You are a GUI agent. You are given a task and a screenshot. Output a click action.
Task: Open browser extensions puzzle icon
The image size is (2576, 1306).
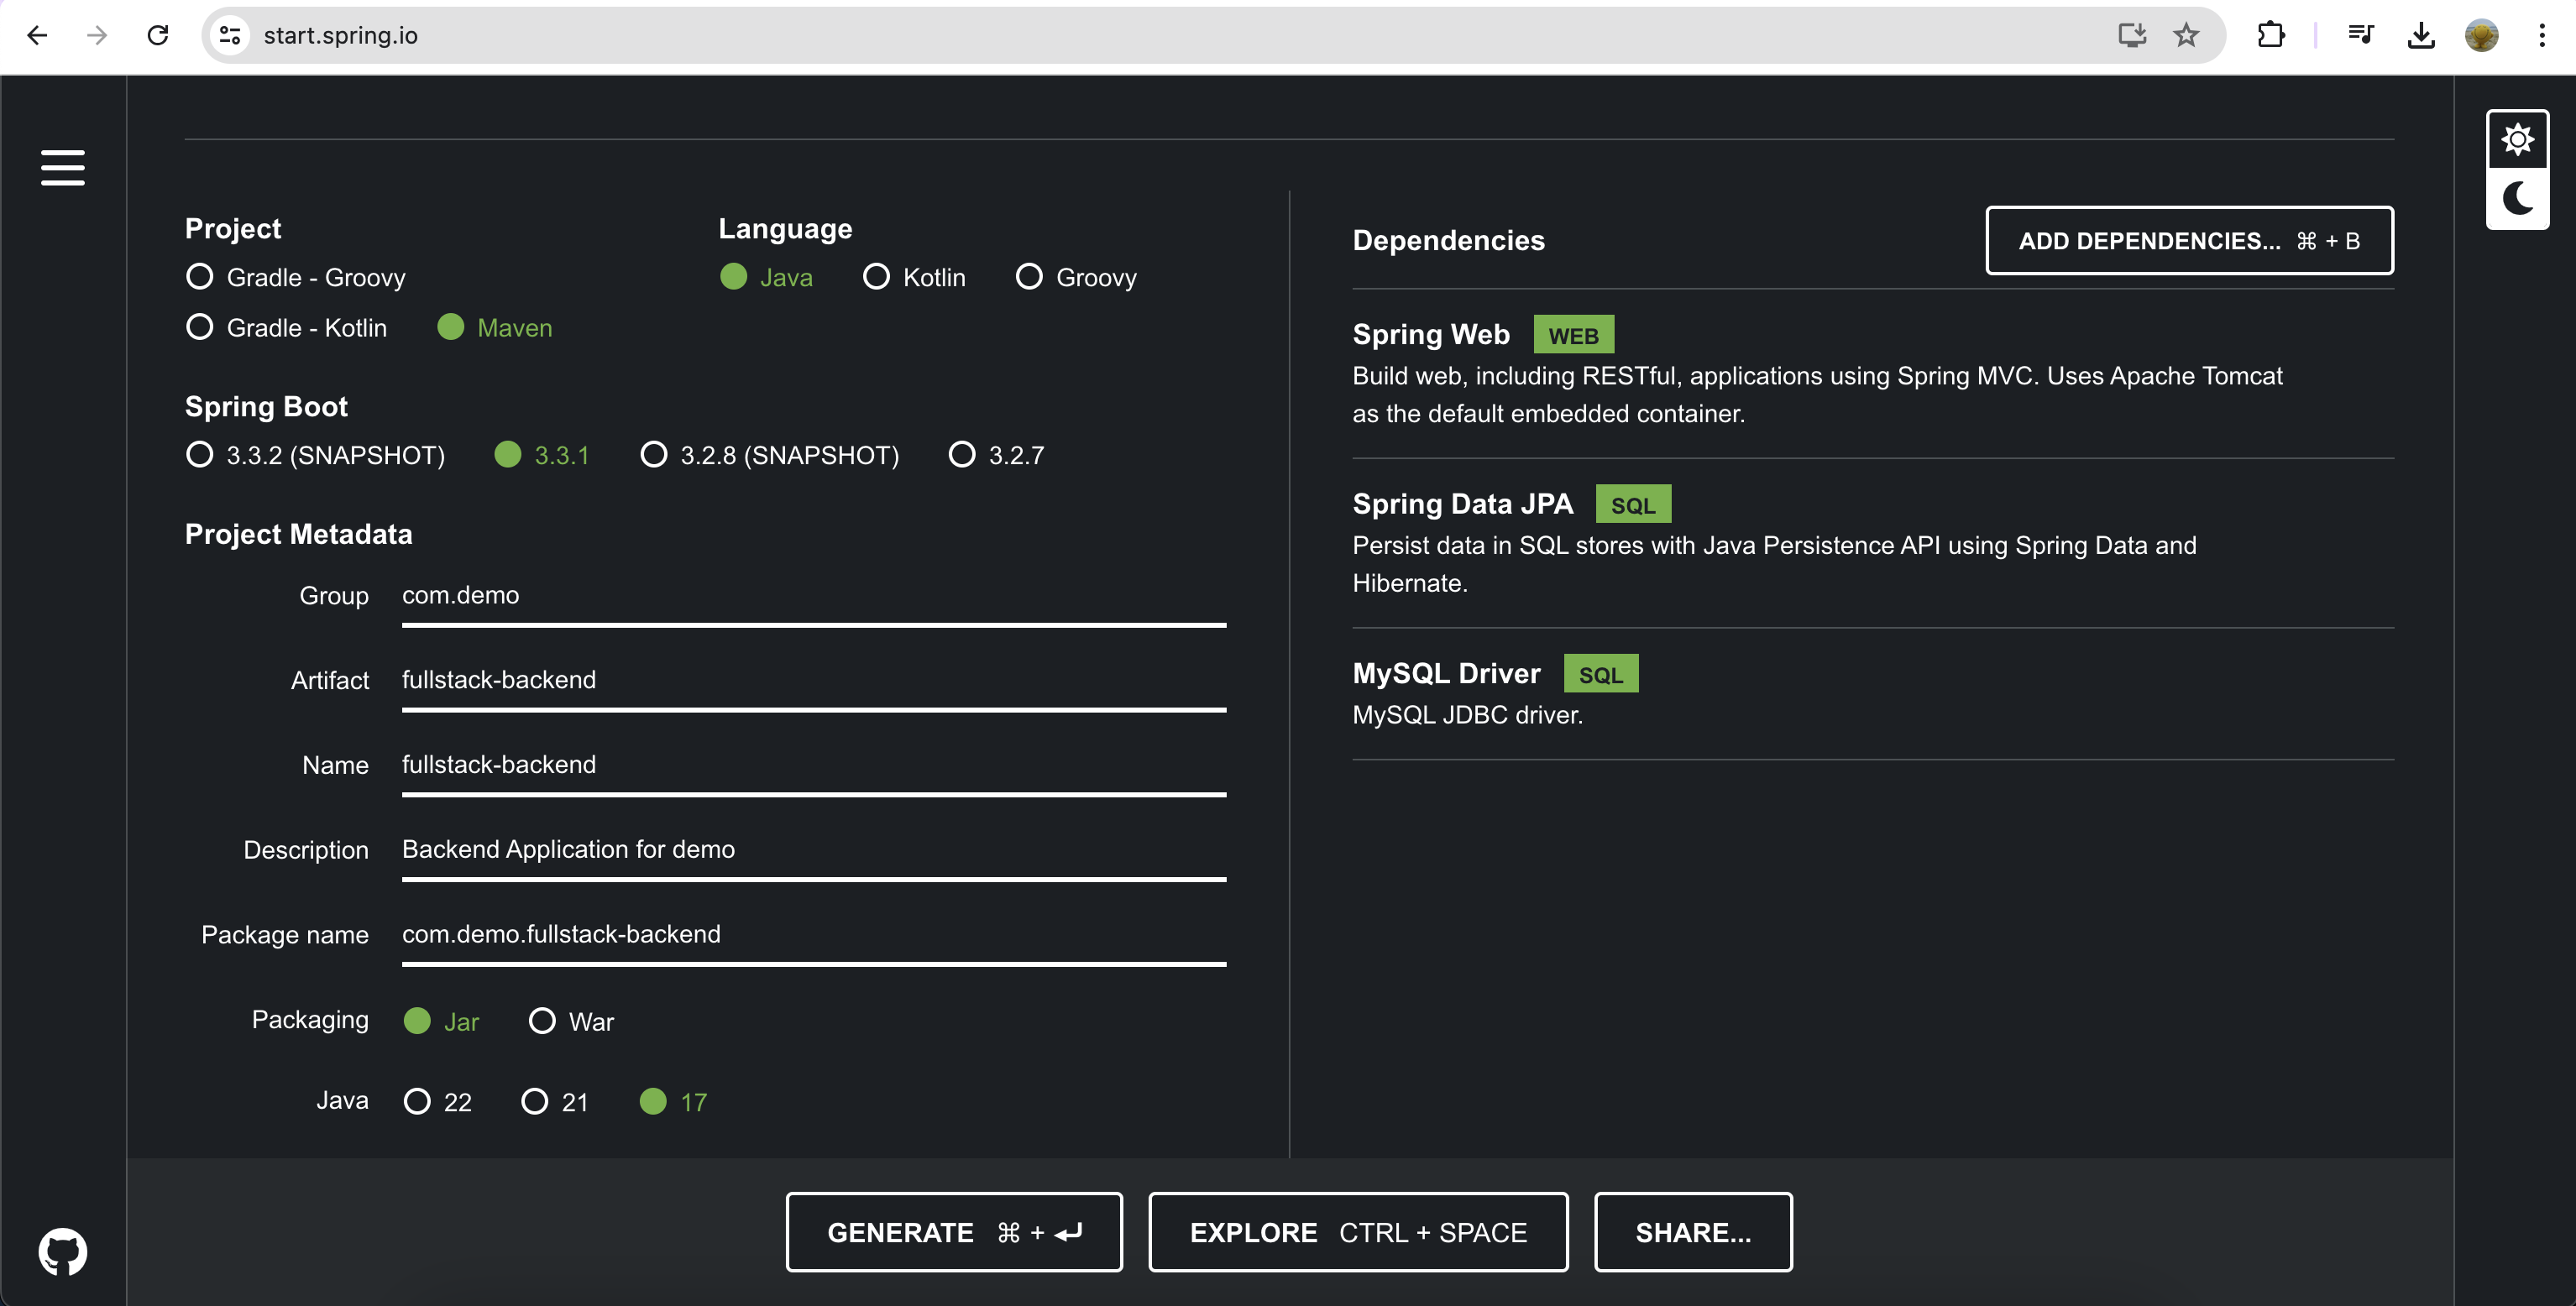(2270, 35)
